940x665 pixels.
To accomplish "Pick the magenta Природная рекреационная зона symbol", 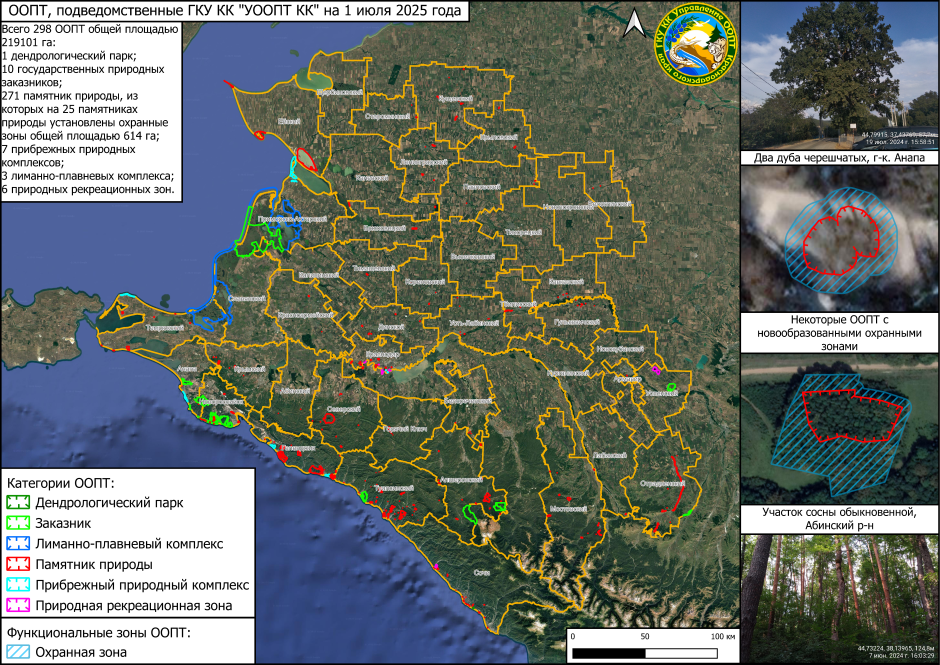I will 18,606.
